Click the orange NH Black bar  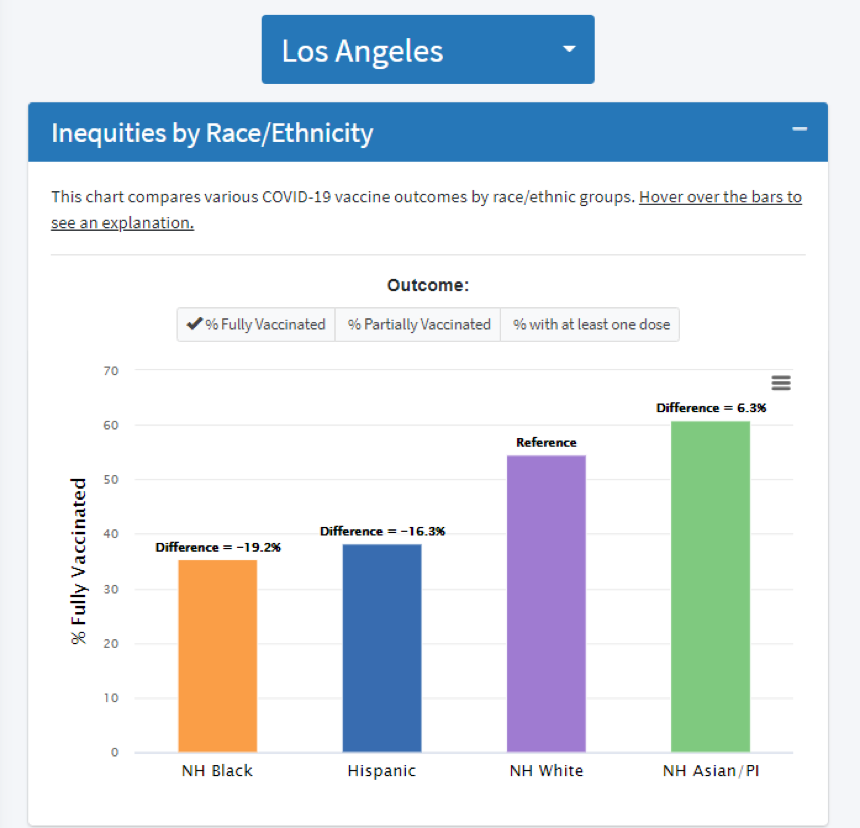pyautogui.click(x=217, y=650)
